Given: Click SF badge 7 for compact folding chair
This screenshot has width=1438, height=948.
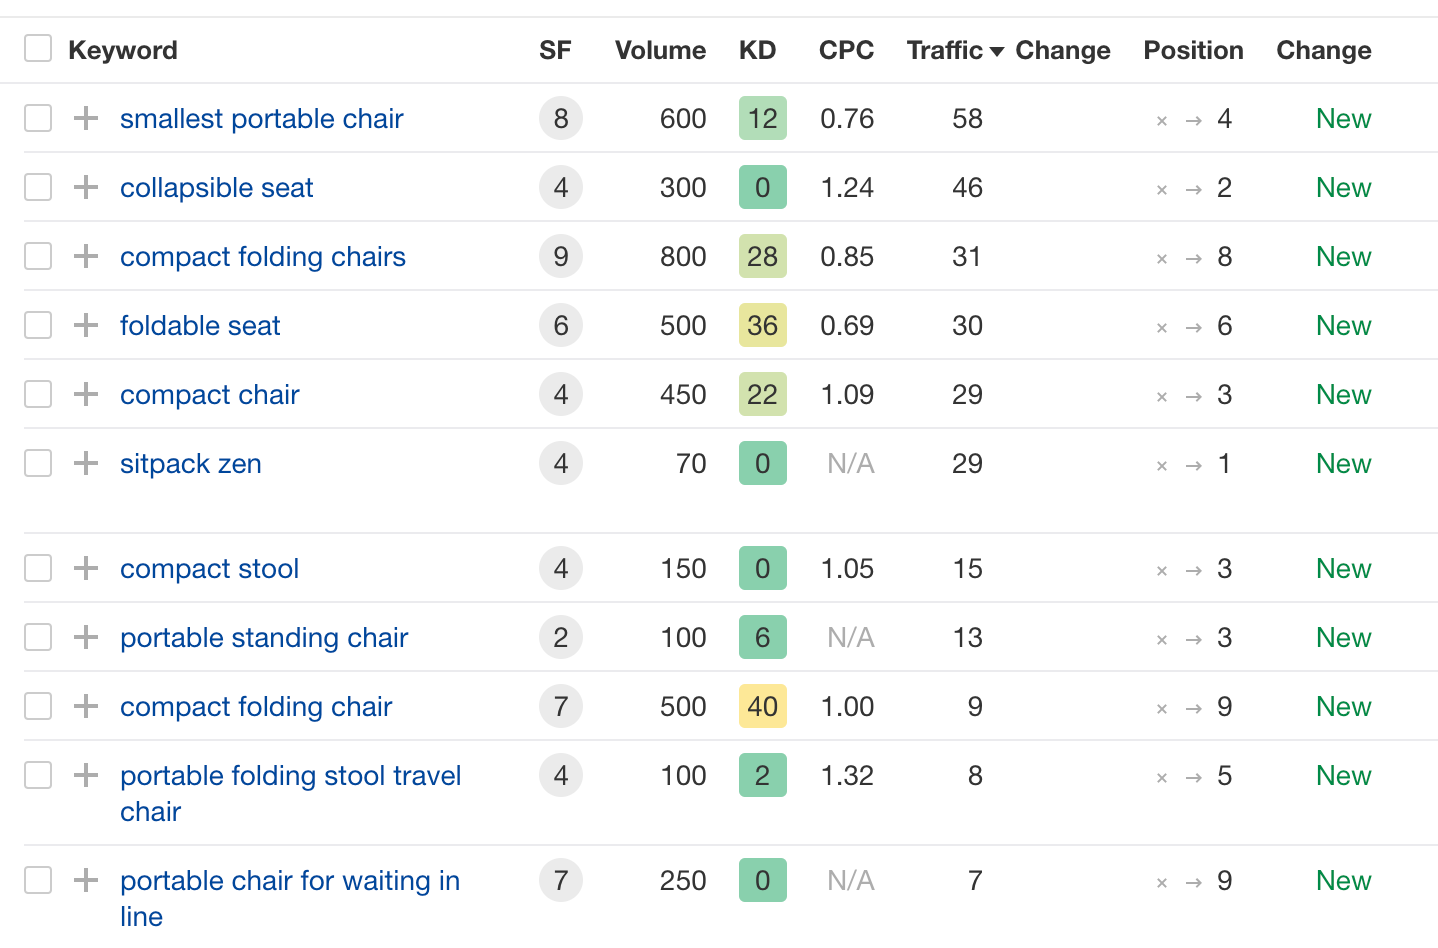Looking at the screenshot, I should (x=560, y=707).
